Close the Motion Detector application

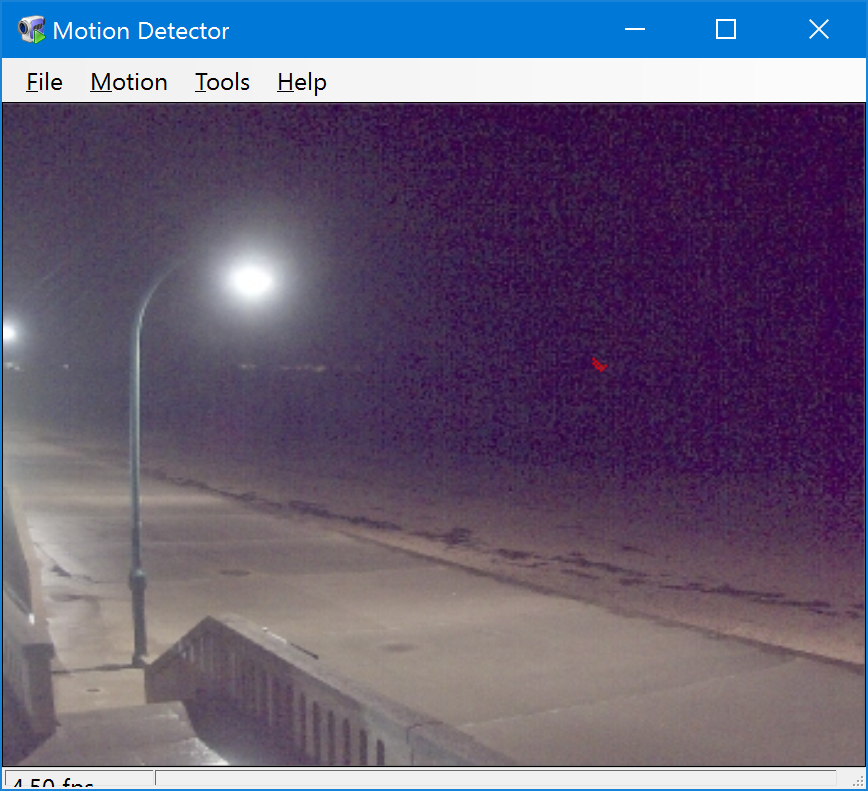(x=818, y=29)
